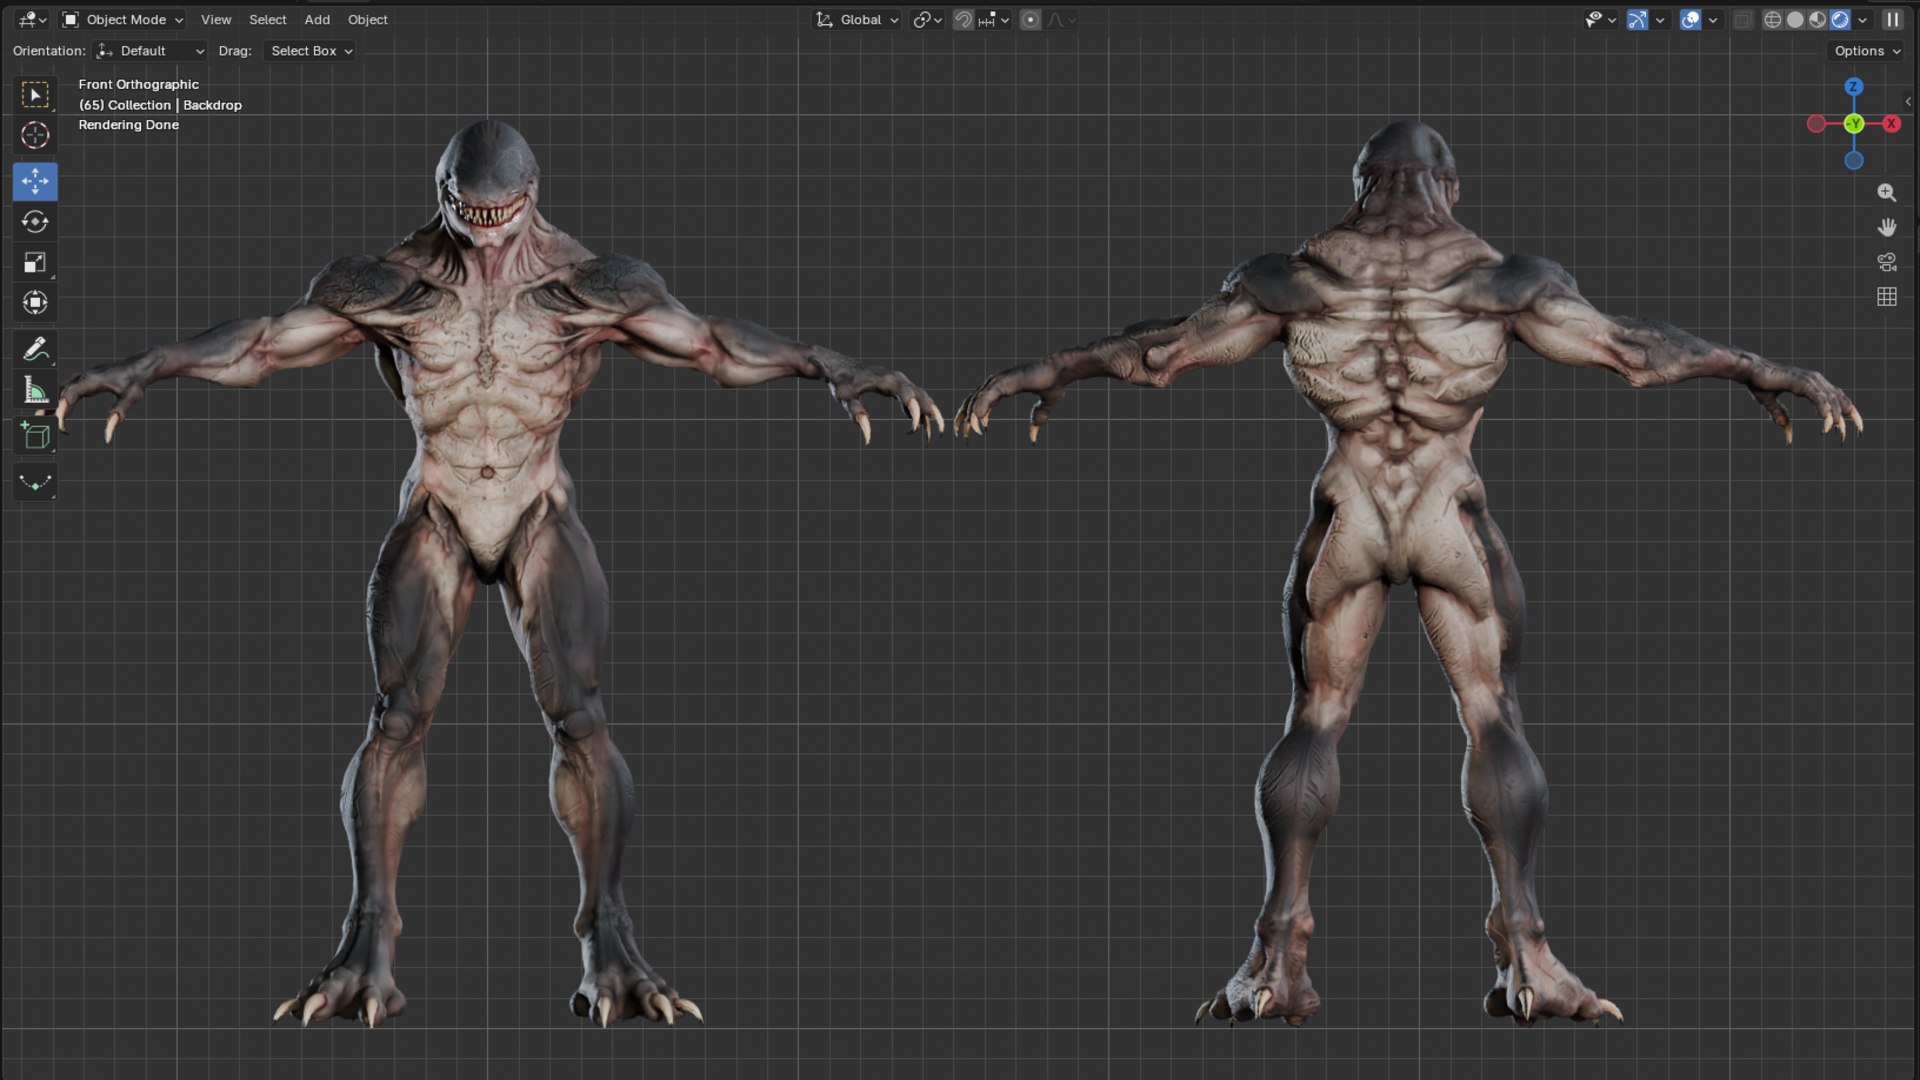This screenshot has height=1080, width=1920.
Task: Toggle show overlays button
Action: click(x=1690, y=20)
